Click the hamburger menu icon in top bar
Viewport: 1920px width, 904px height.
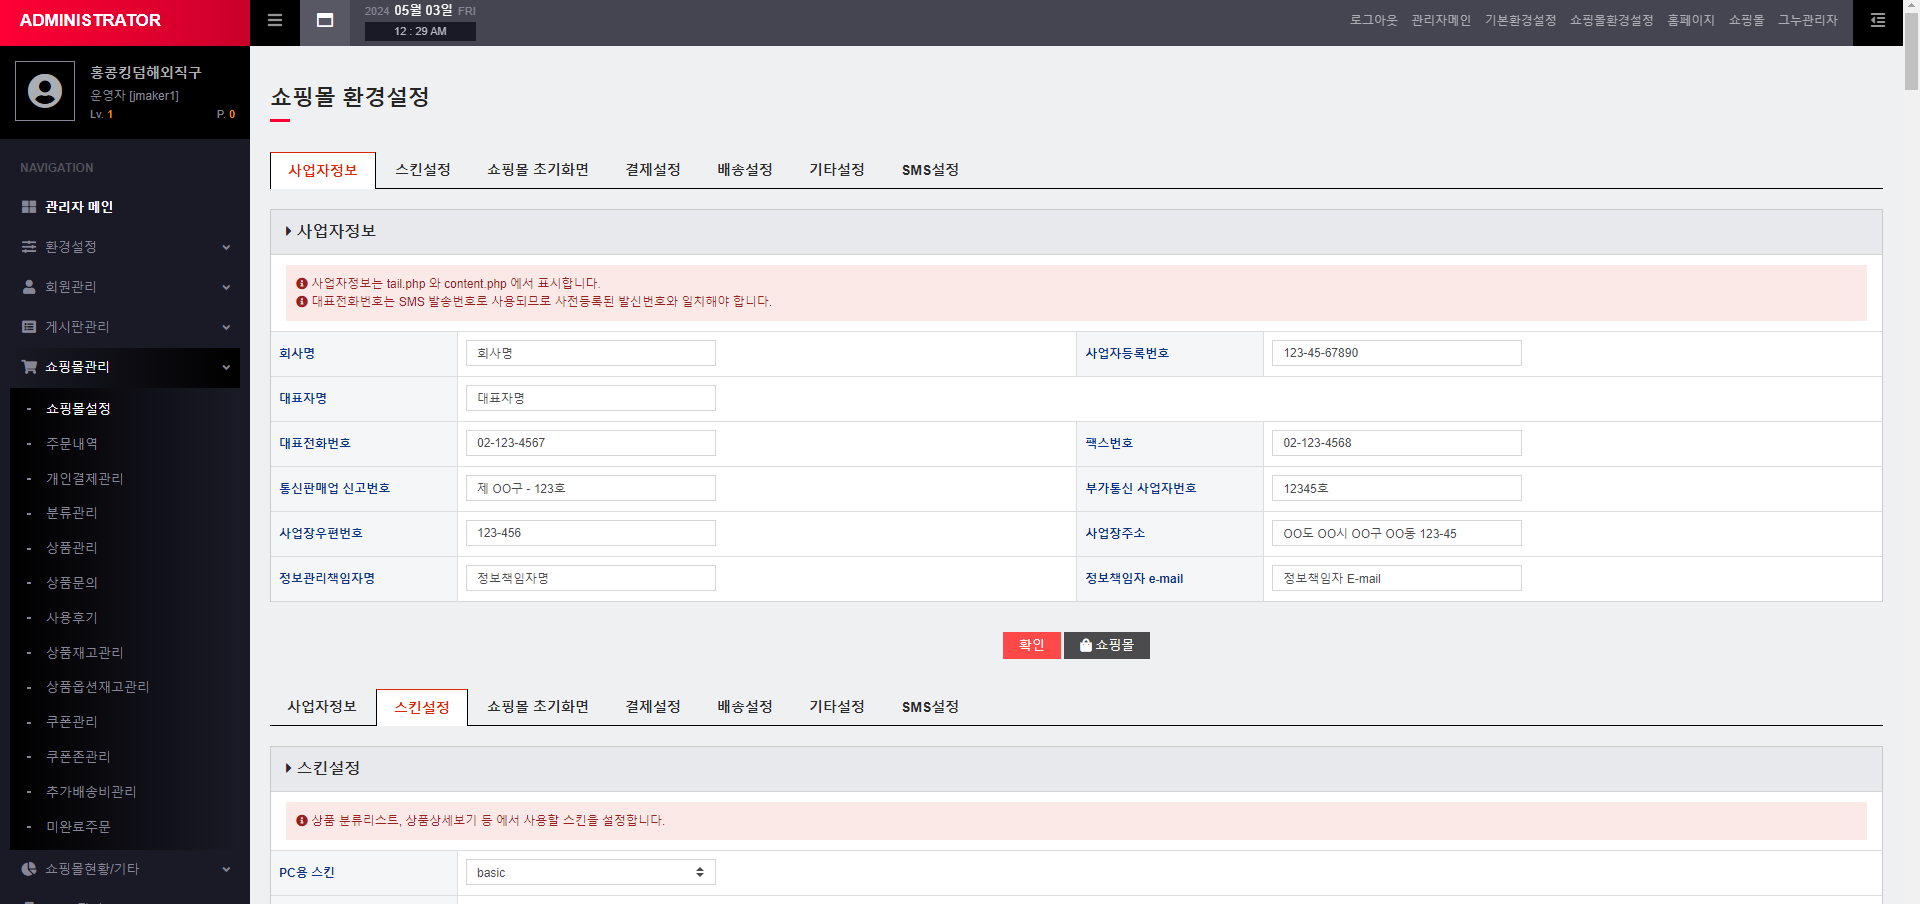click(275, 21)
